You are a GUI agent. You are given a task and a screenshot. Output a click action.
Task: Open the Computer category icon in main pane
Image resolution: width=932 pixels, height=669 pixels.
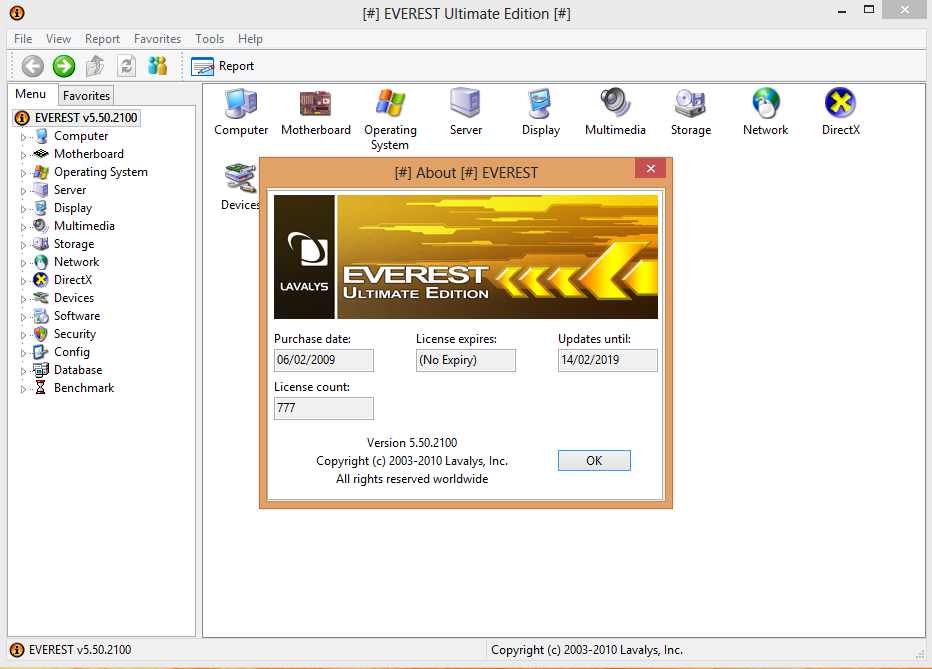click(x=241, y=103)
